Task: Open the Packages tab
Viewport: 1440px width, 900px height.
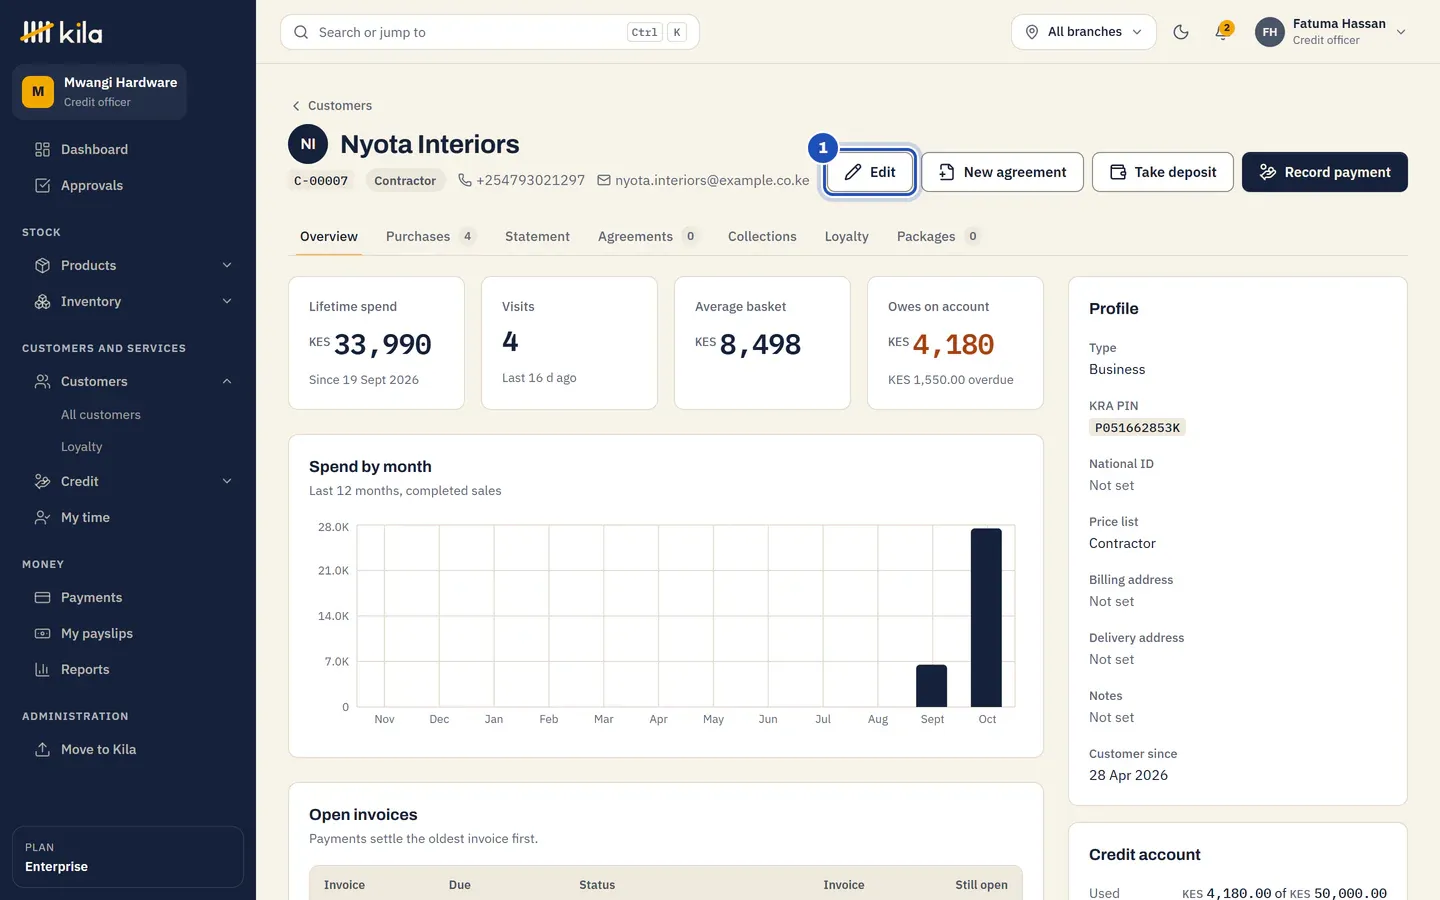Action: click(939, 236)
